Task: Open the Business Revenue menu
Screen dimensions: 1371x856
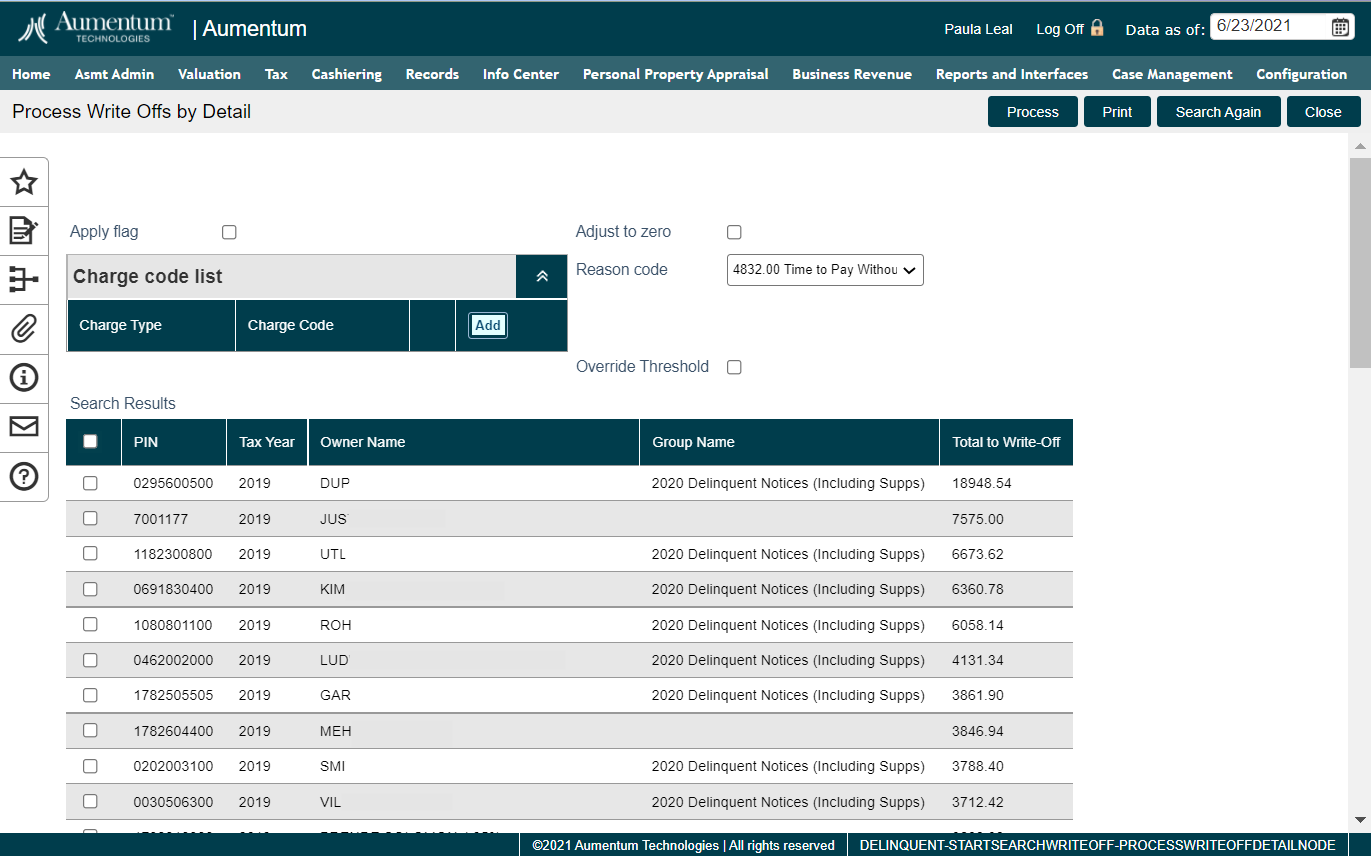Action: pyautogui.click(x=852, y=74)
